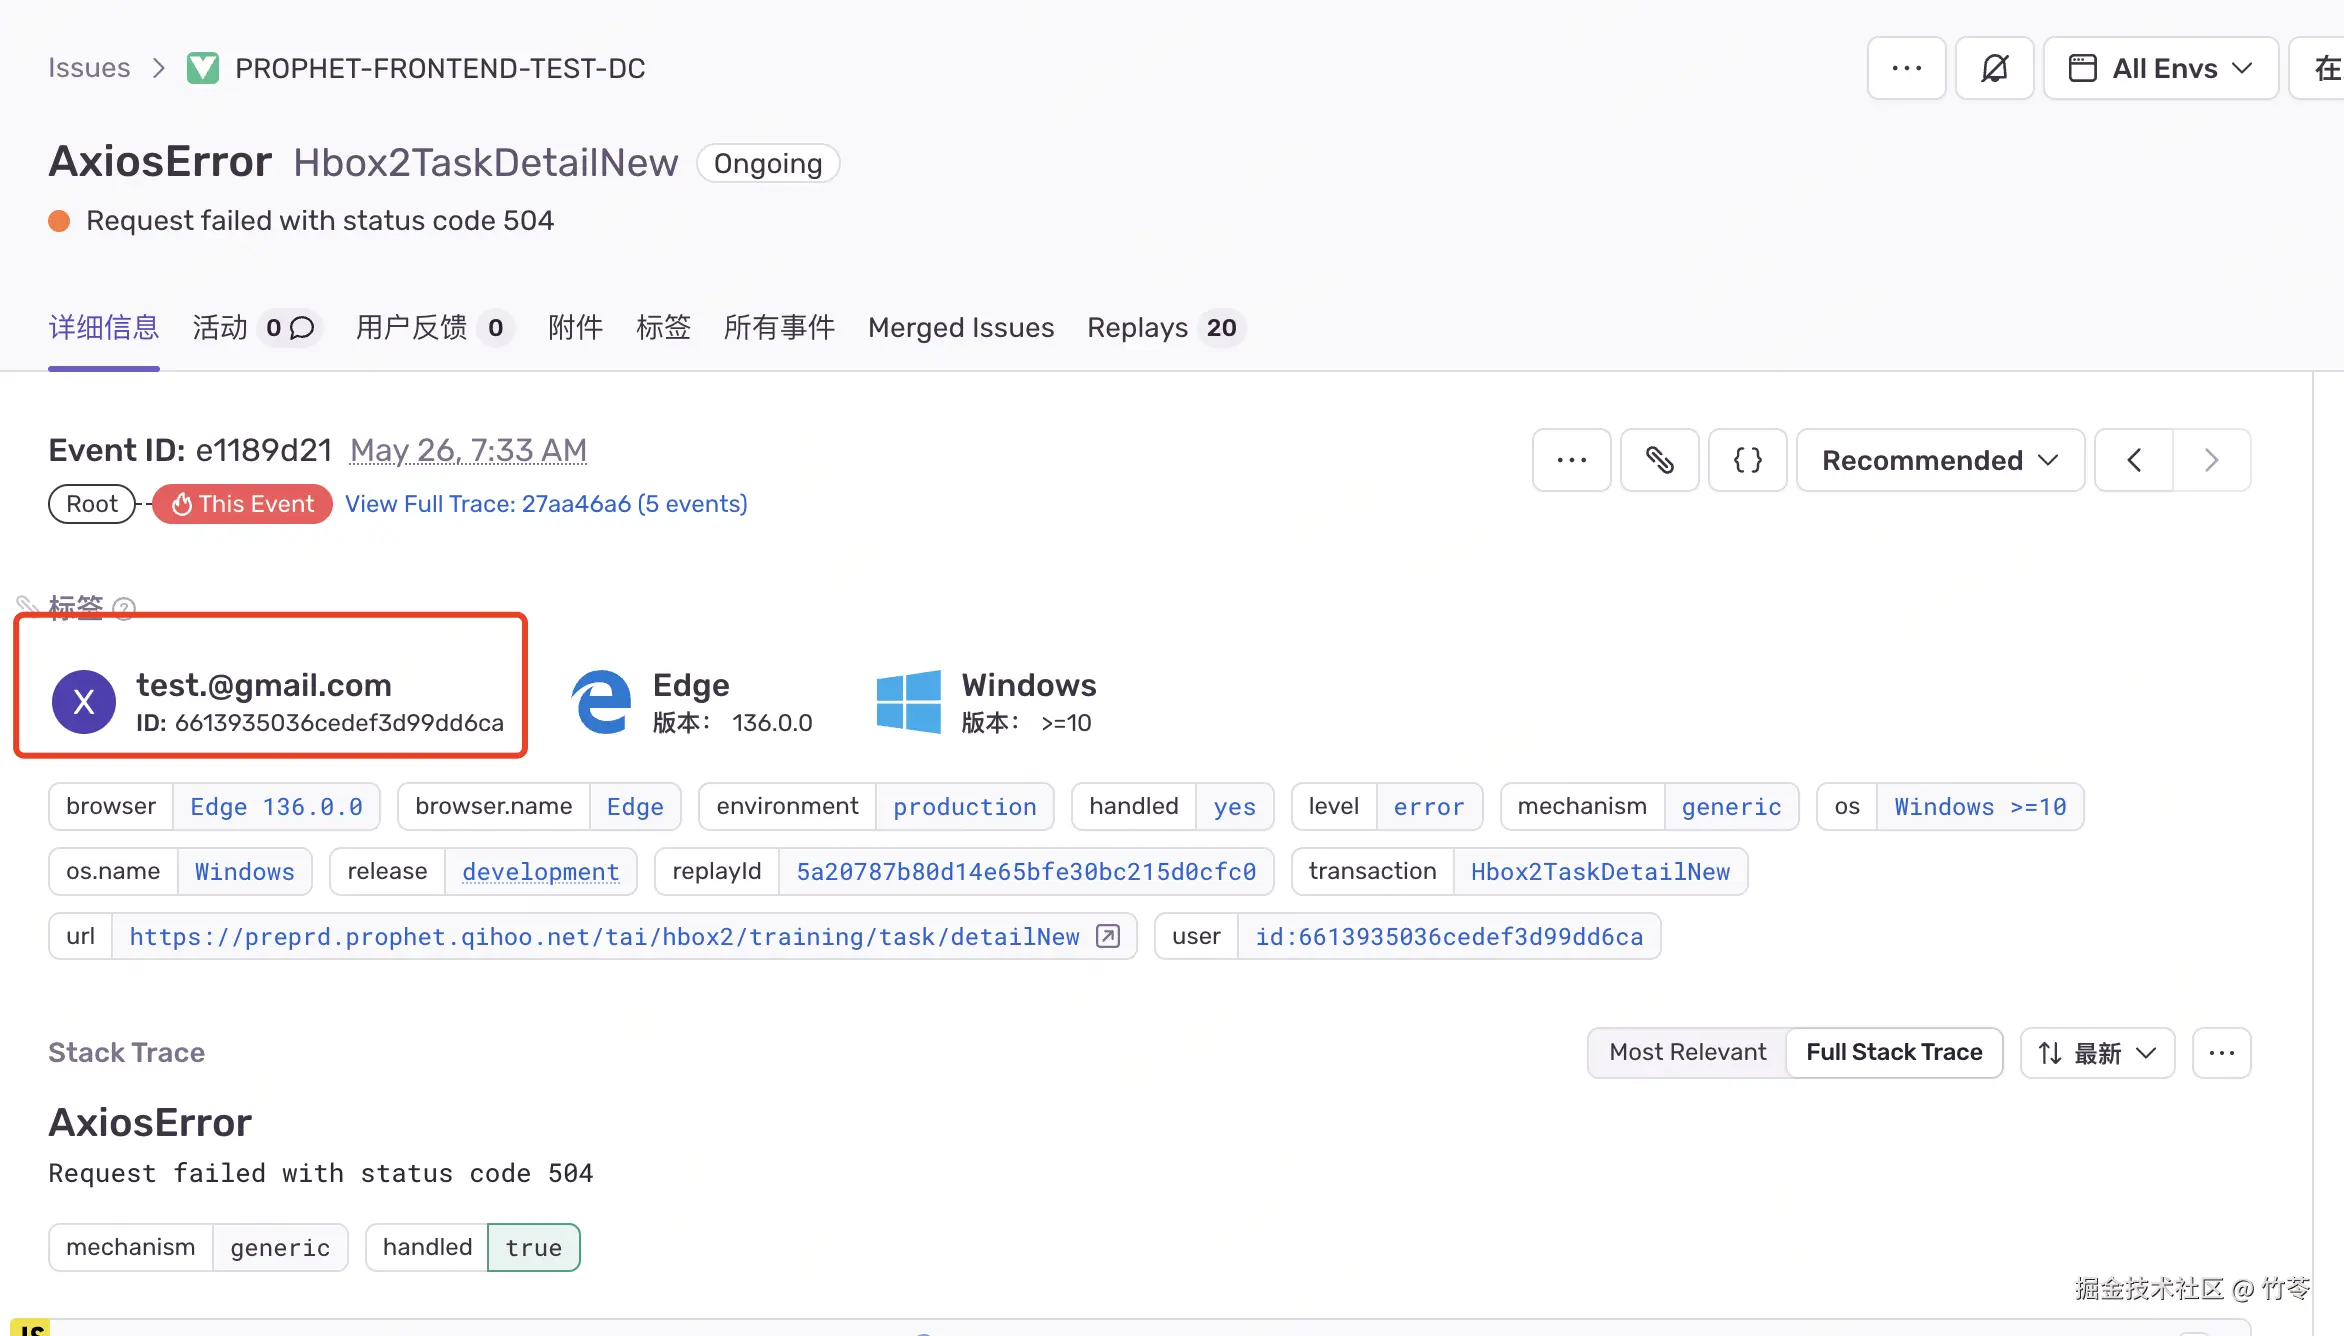Switch to Full Stack Trace view
Viewport: 2344px width, 1336px height.
(1894, 1052)
